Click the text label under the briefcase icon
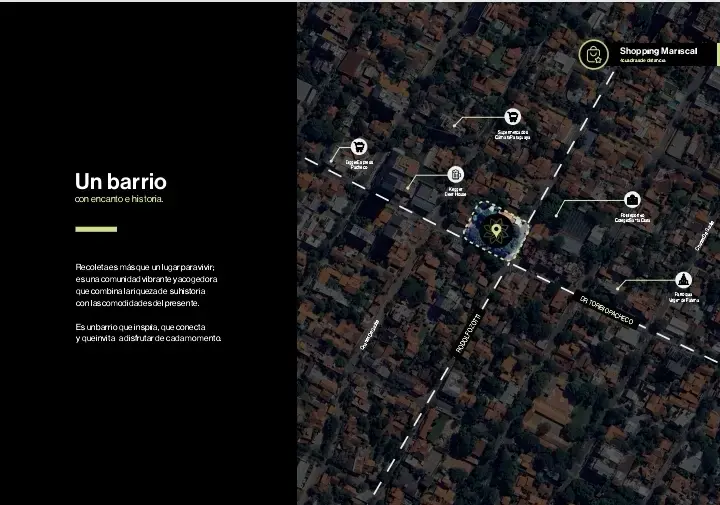The image size is (720, 505). (632, 217)
